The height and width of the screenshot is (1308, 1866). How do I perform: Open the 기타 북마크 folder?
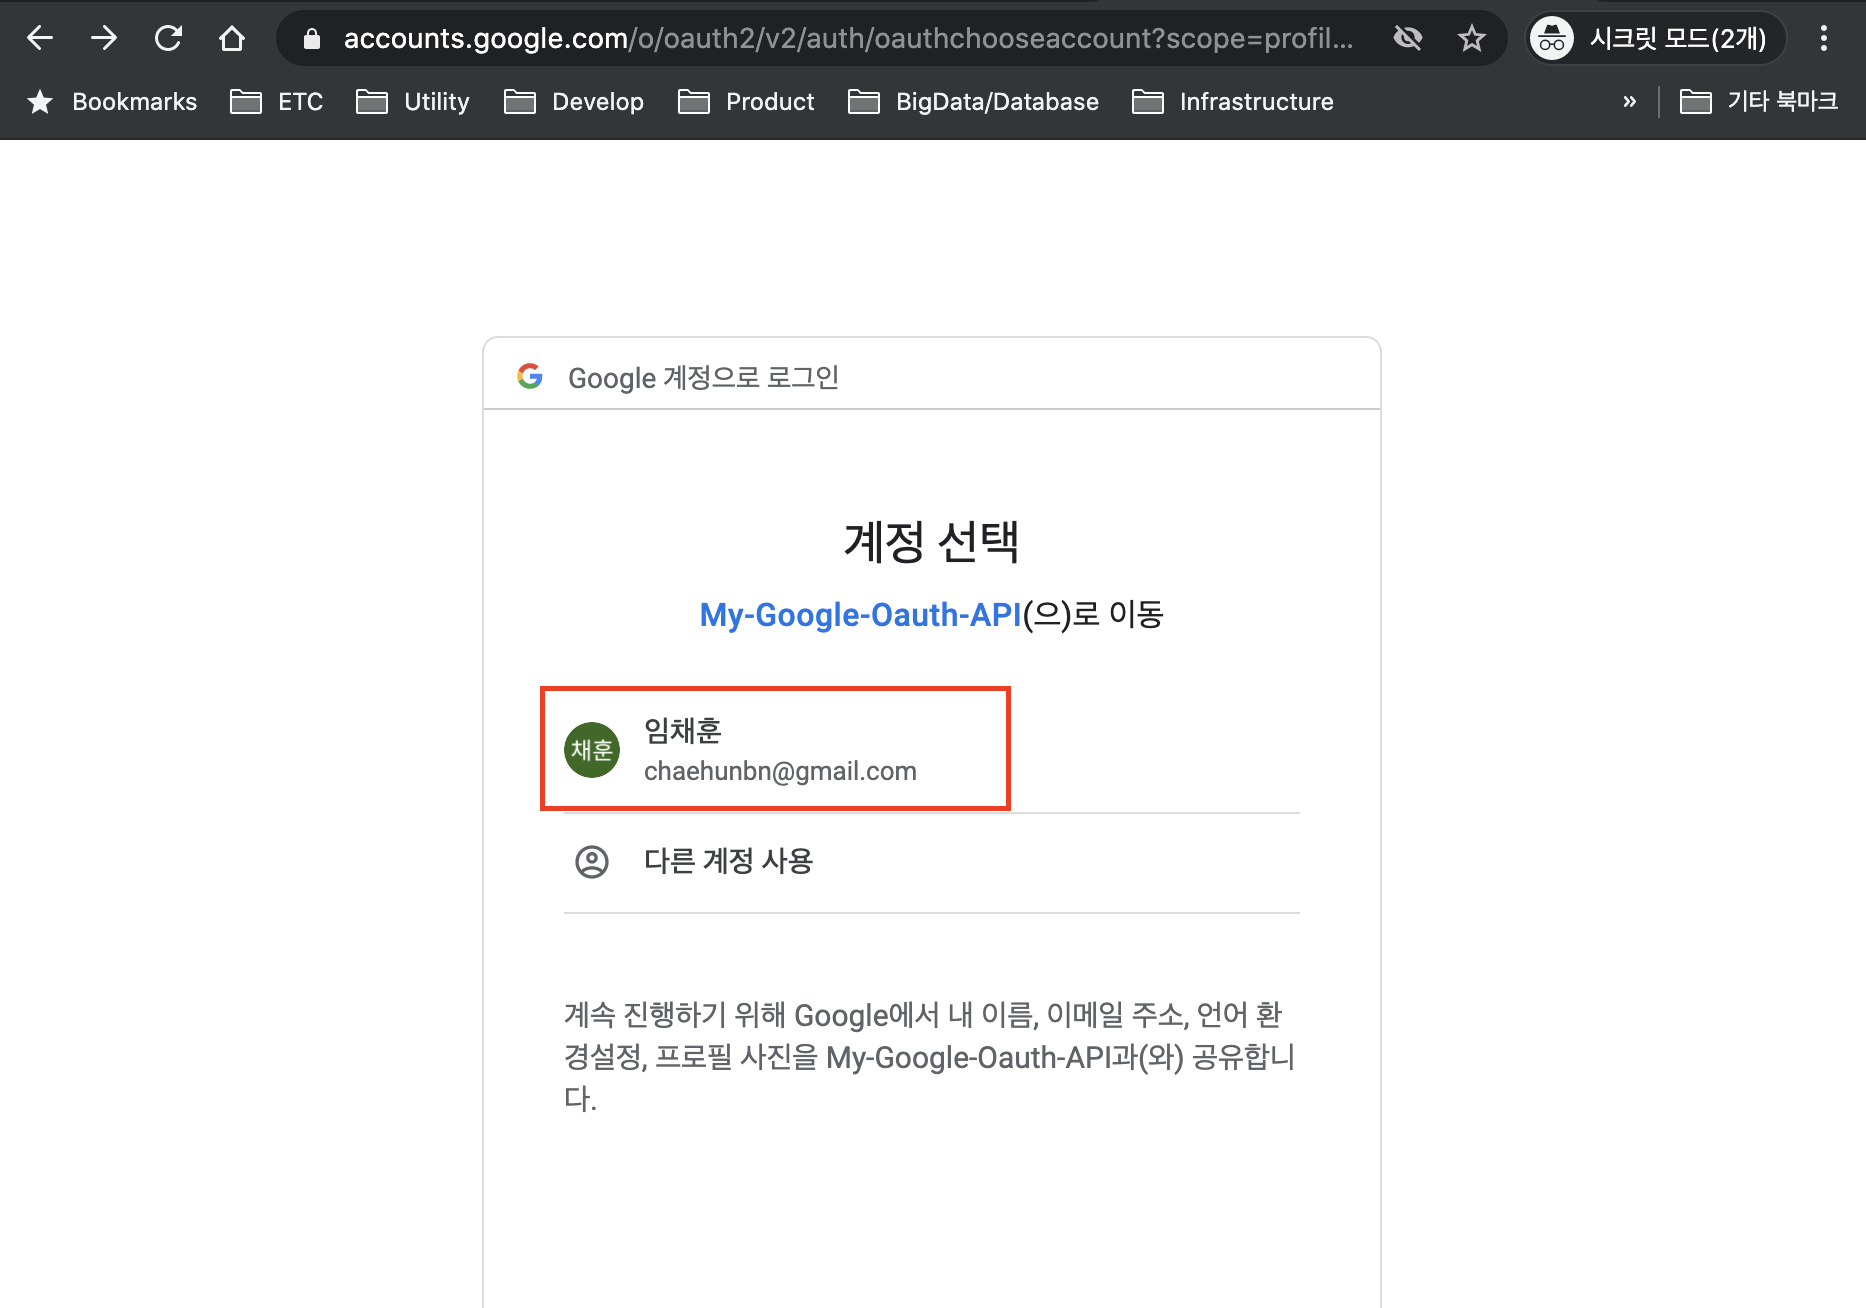pos(1759,102)
